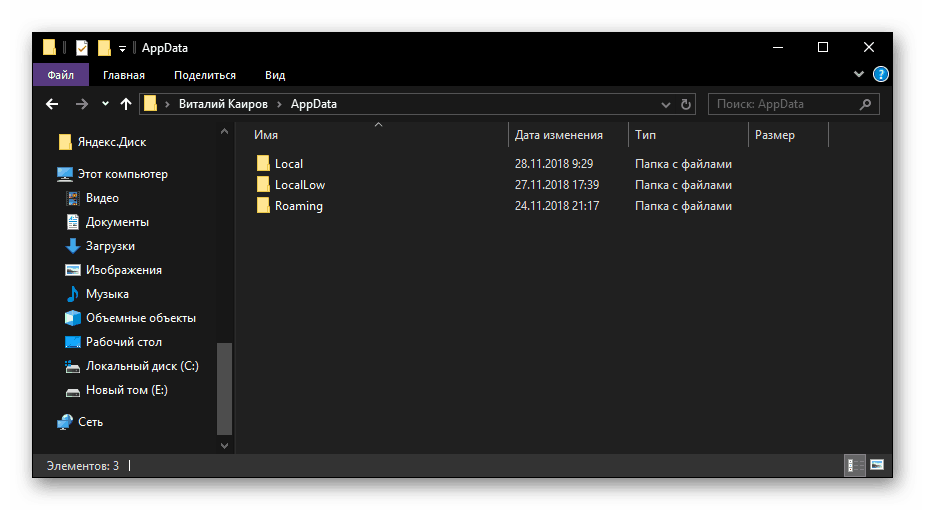
Task: Switch to the Вид ribbon tab
Action: [275, 75]
